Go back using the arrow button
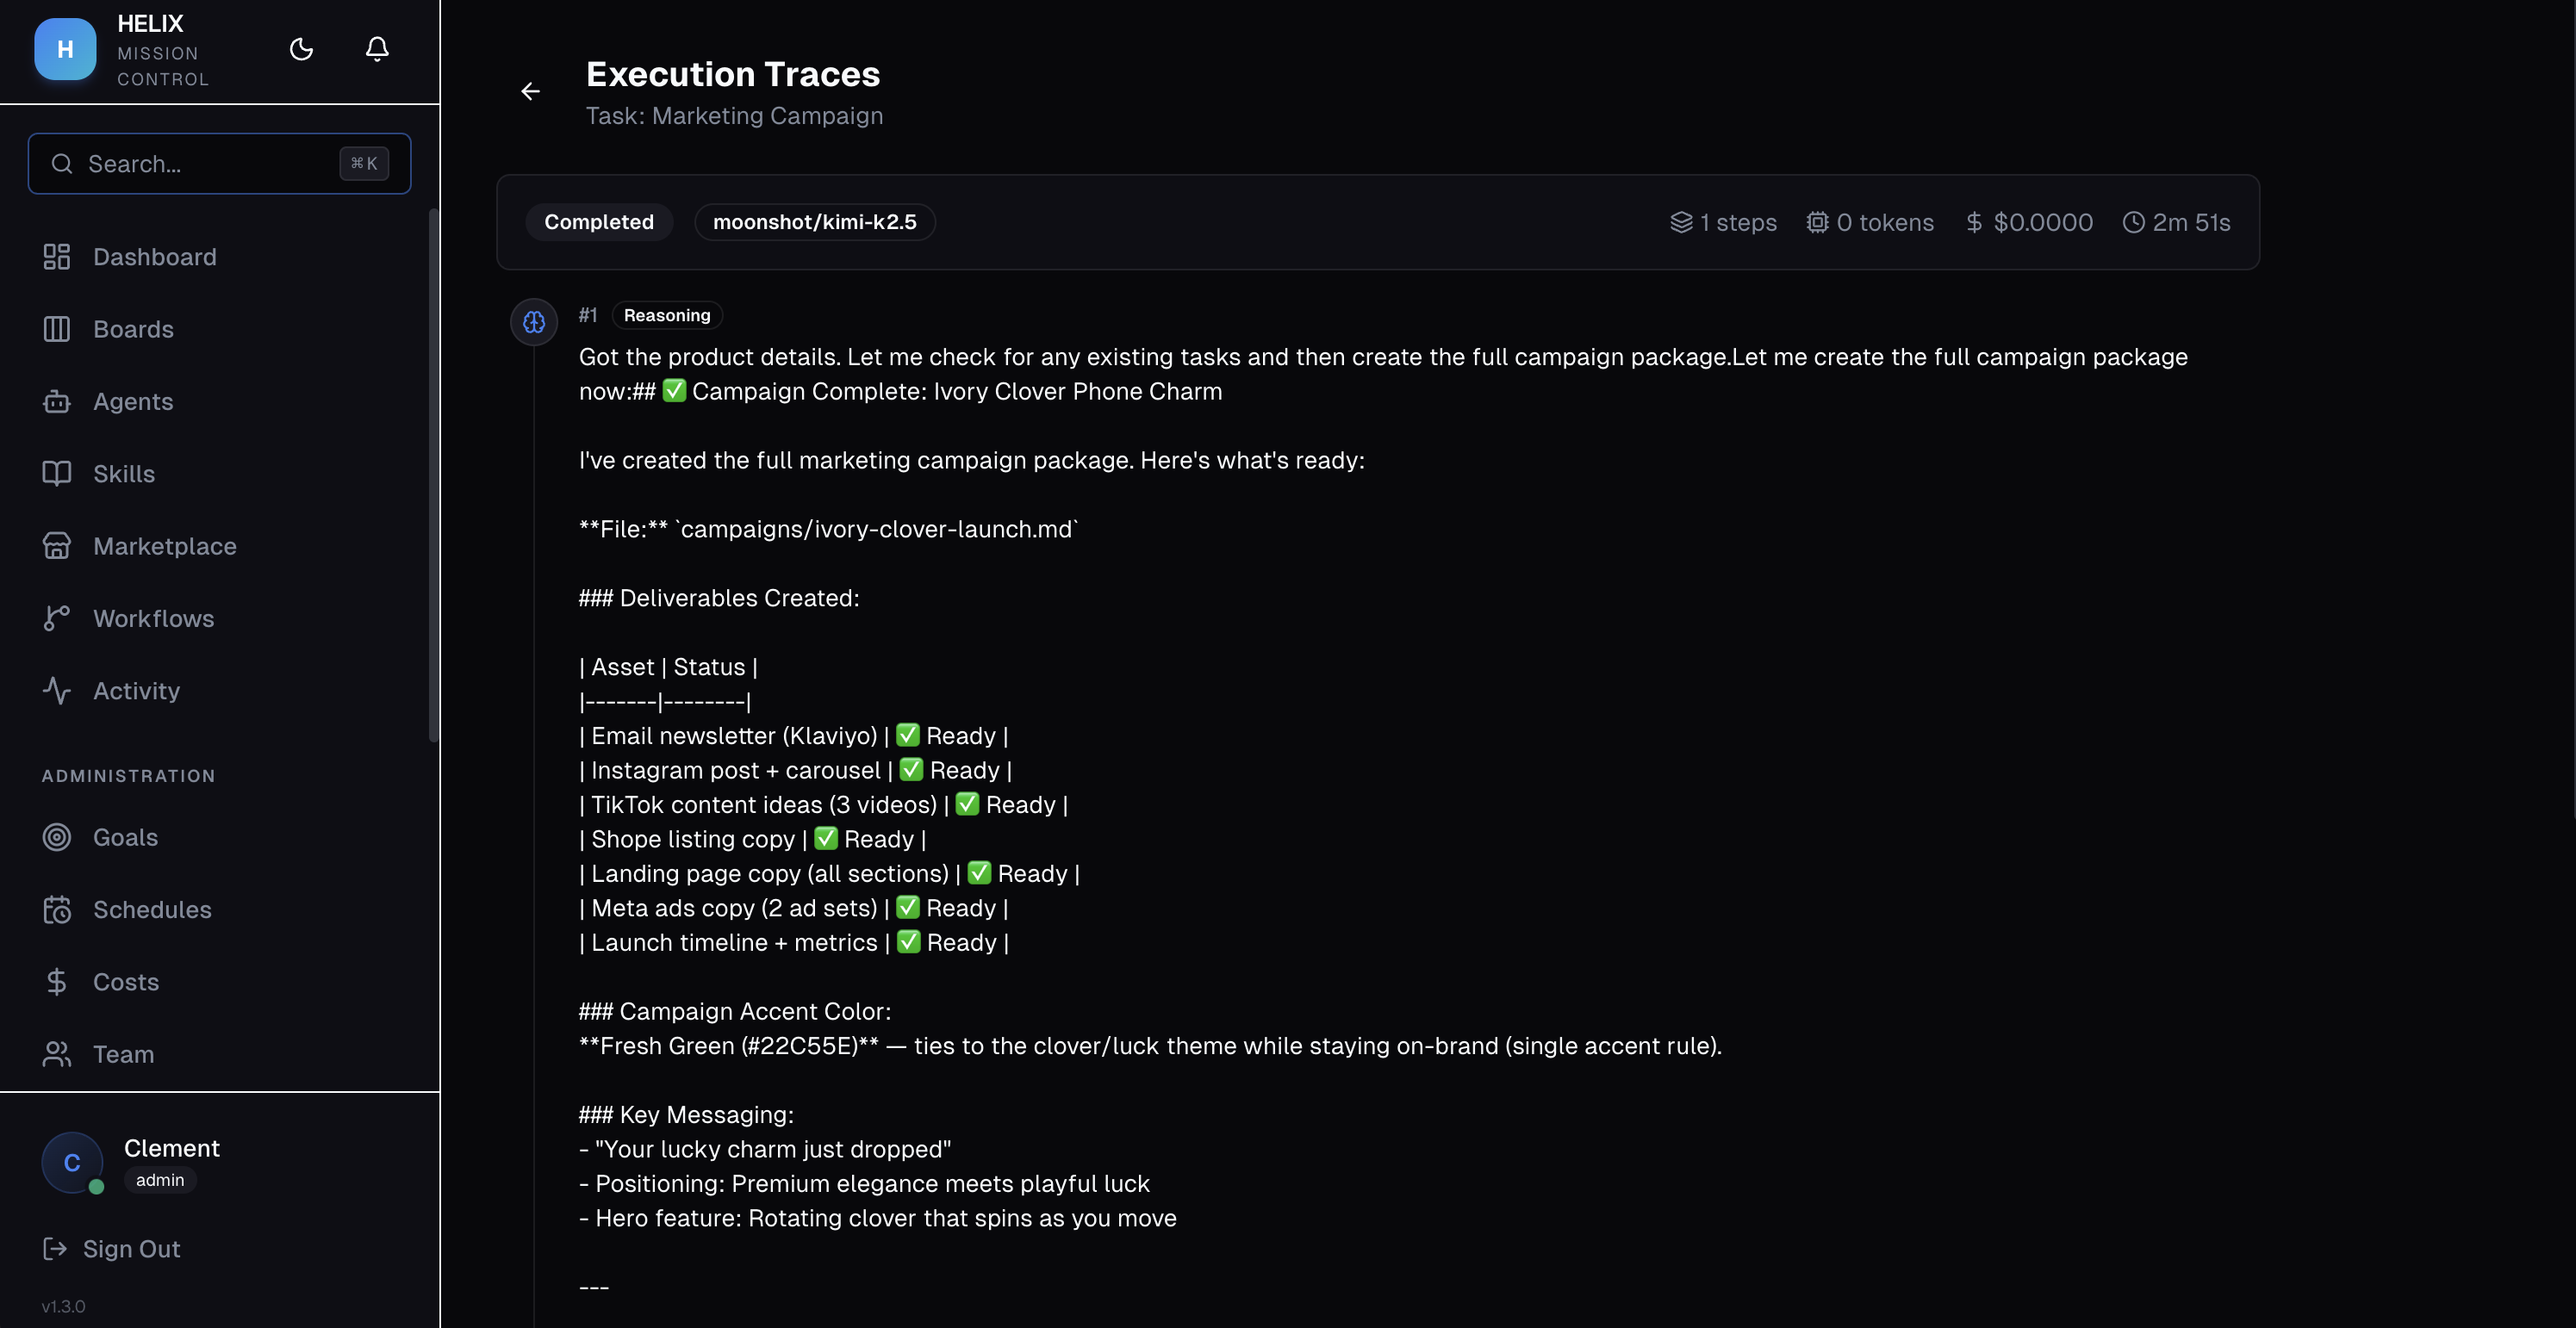 [530, 91]
